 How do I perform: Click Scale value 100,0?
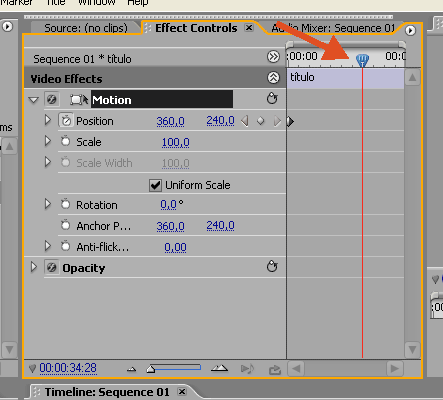pyautogui.click(x=176, y=142)
